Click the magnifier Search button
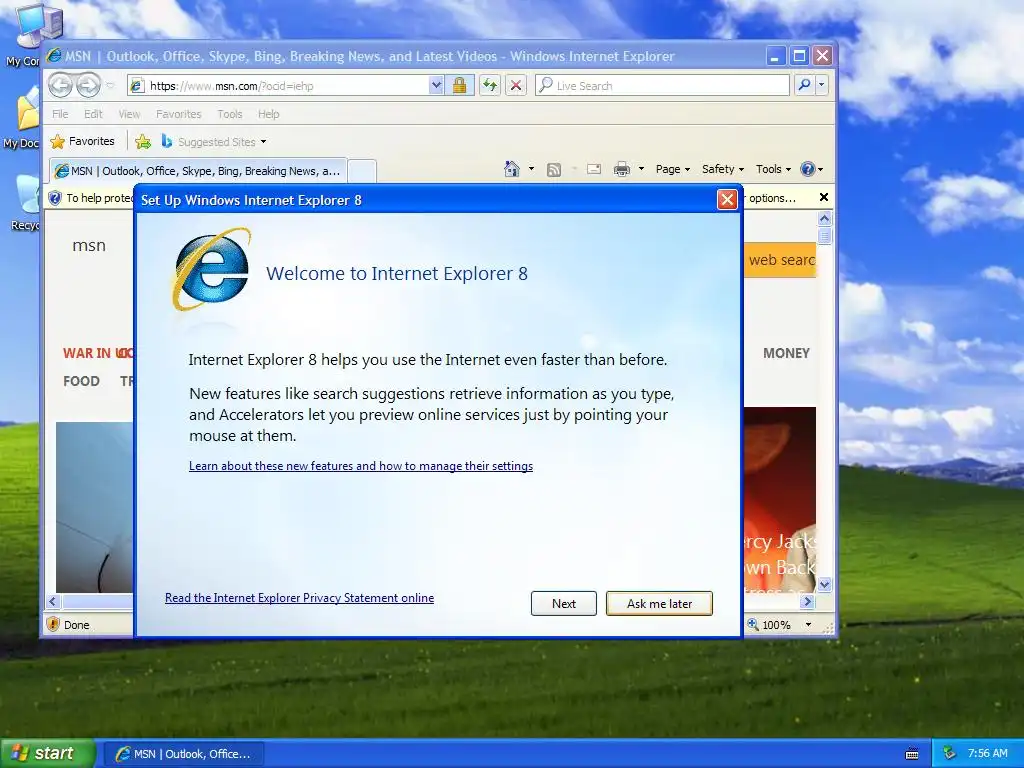The height and width of the screenshot is (768, 1024). point(805,85)
